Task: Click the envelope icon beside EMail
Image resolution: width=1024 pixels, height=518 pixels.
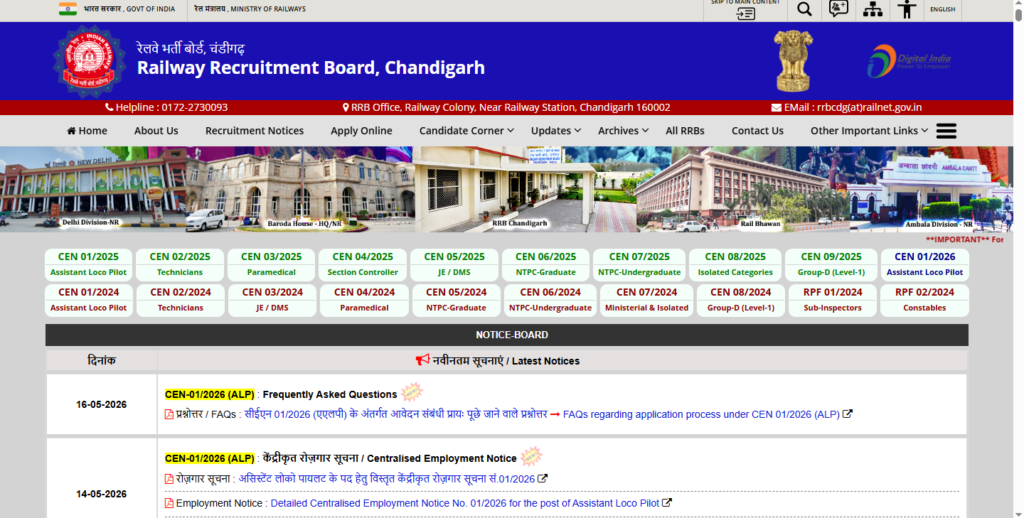Action: coord(776,107)
